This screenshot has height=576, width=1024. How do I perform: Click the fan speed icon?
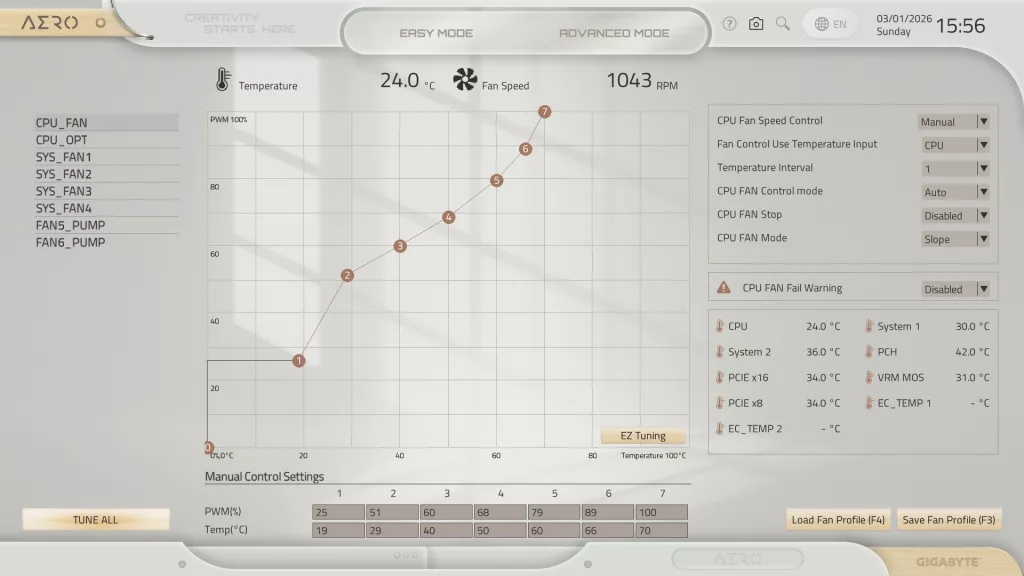pos(465,80)
